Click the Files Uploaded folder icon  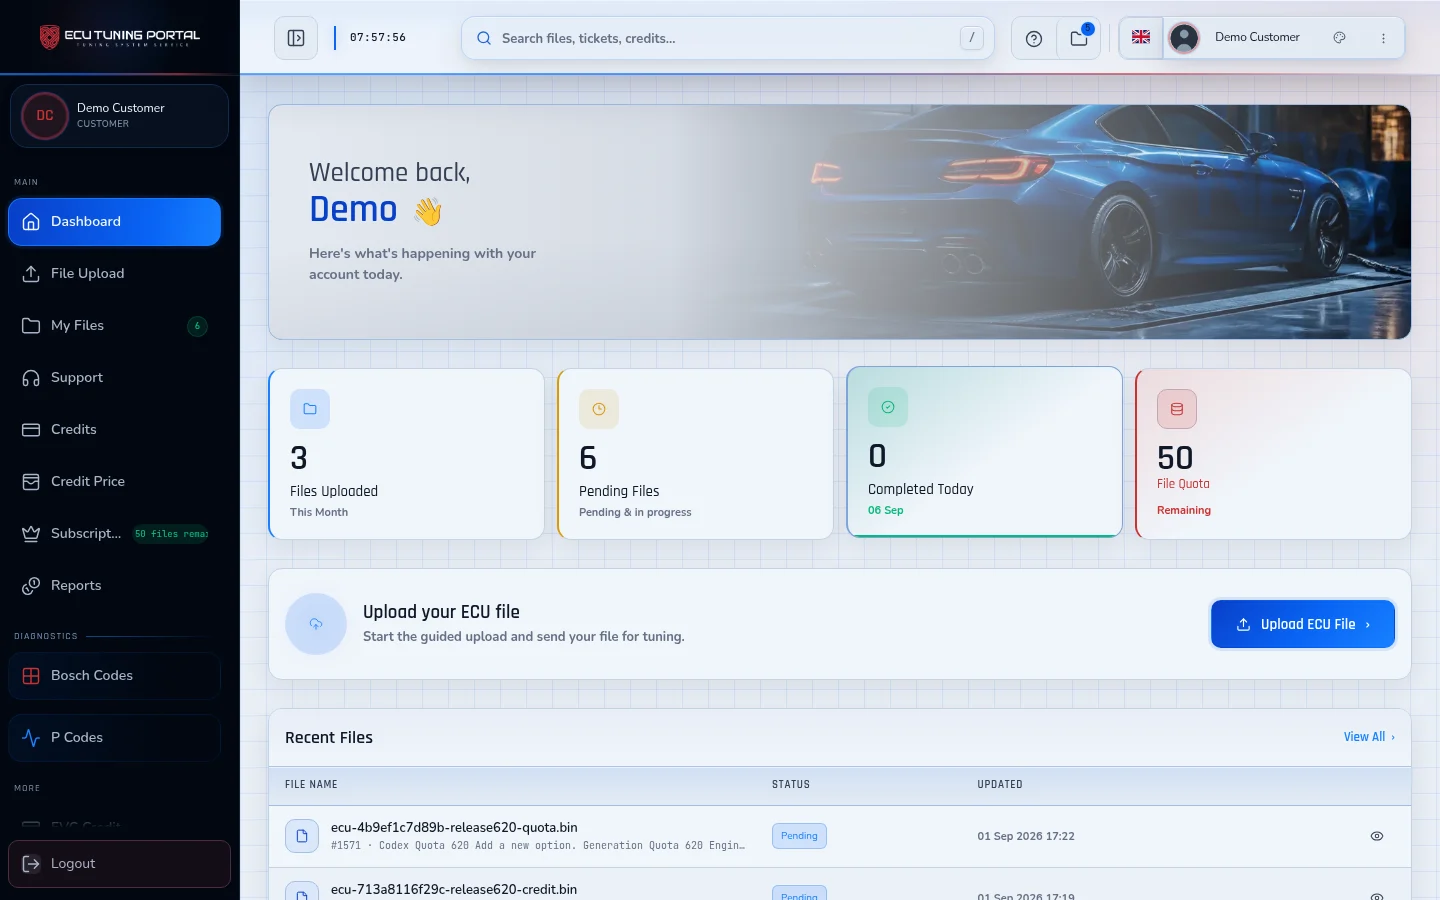tap(310, 409)
